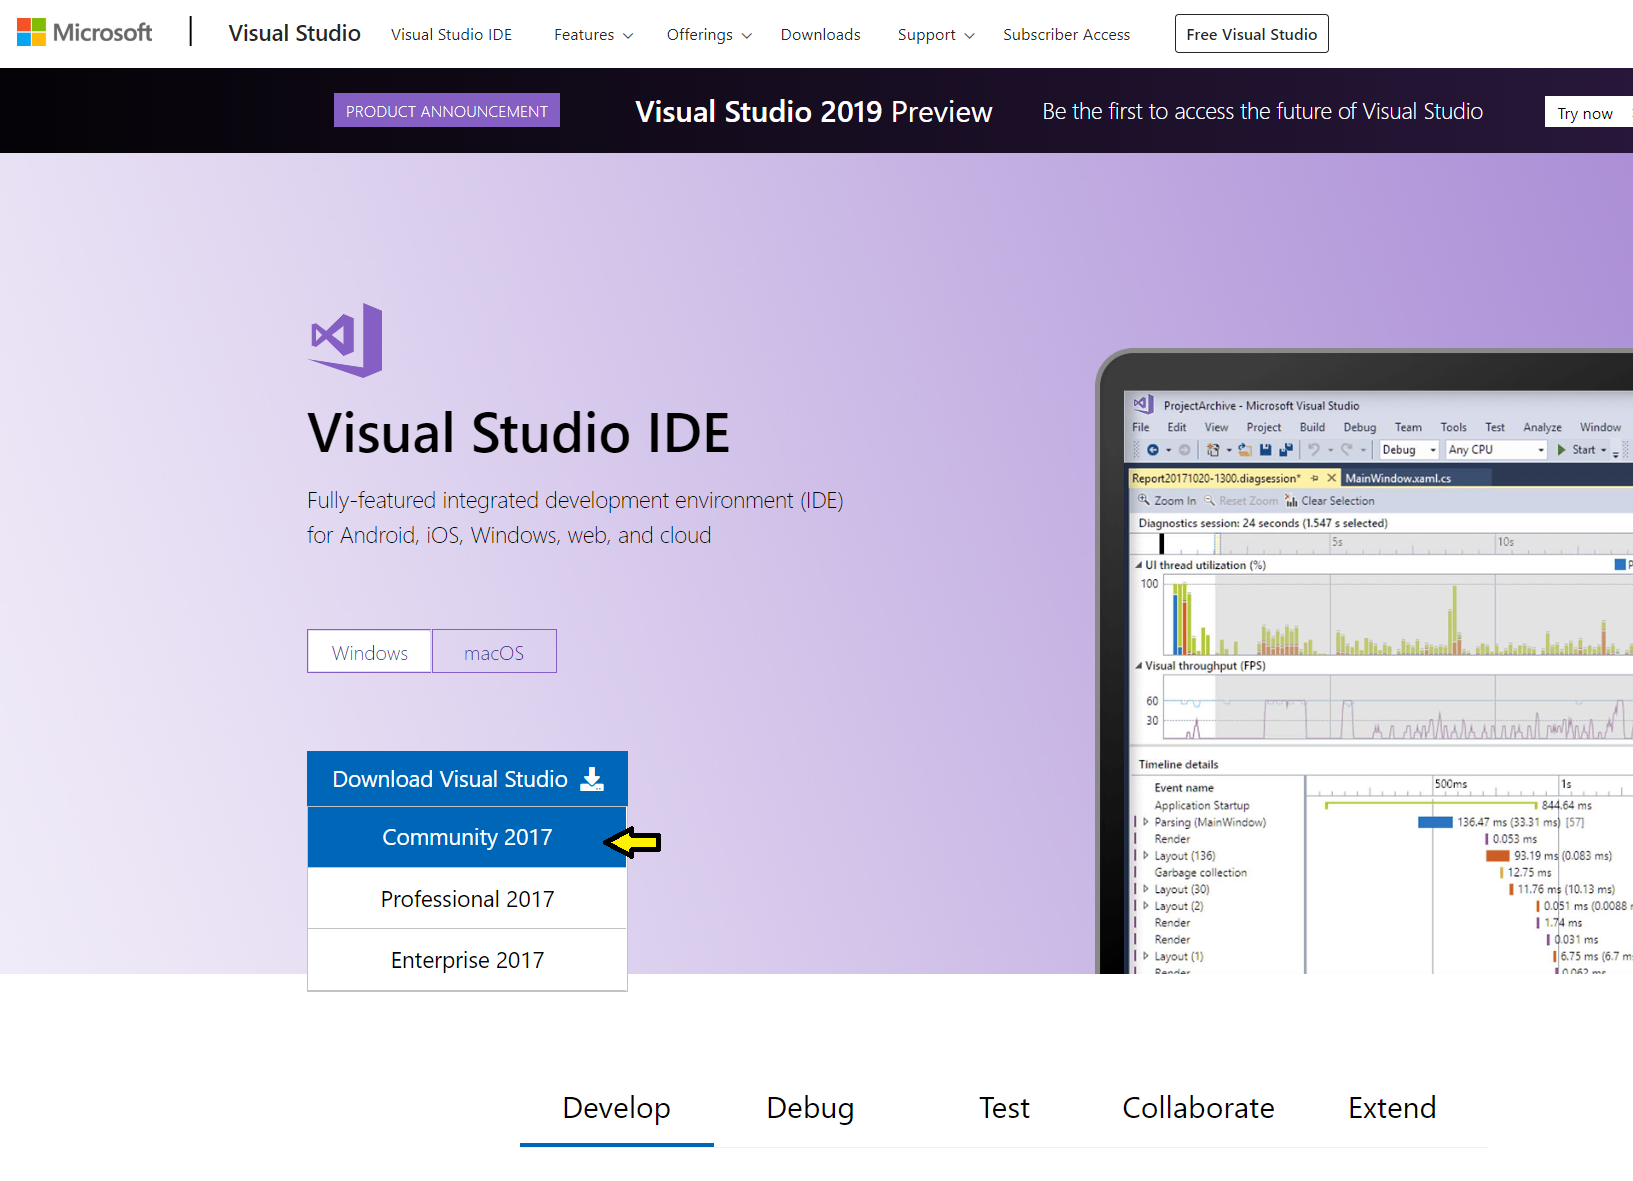Click the Visual Studio IDE page heading
Screen dimensions: 1633x1181
pos(518,433)
